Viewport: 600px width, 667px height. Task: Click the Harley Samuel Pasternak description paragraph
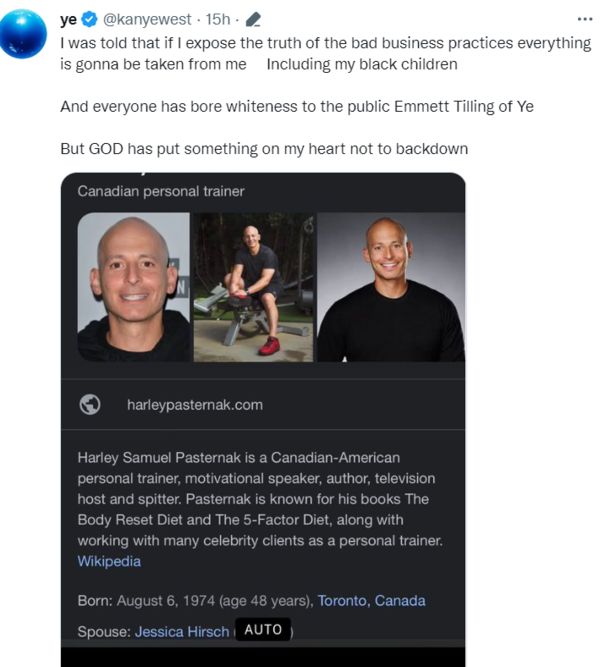pos(260,509)
